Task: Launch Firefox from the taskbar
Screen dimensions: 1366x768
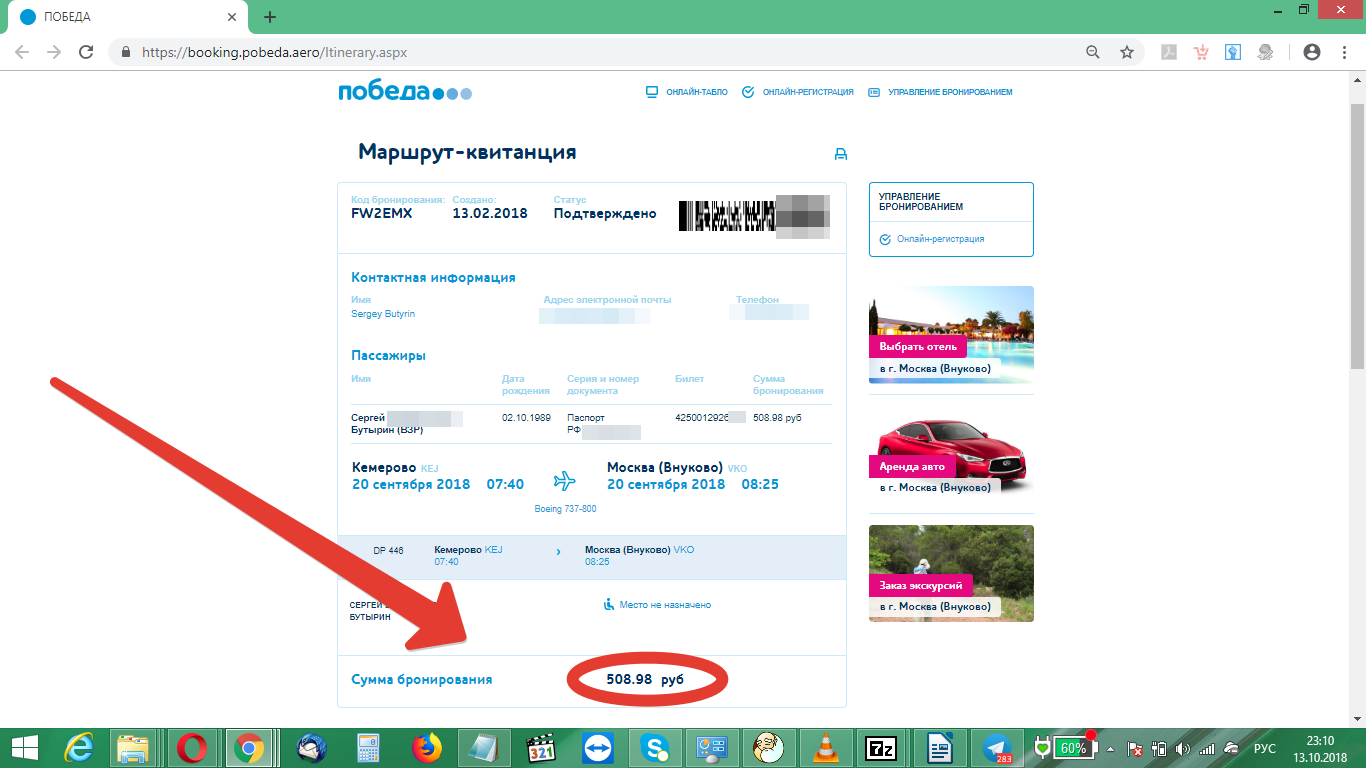Action: point(426,748)
